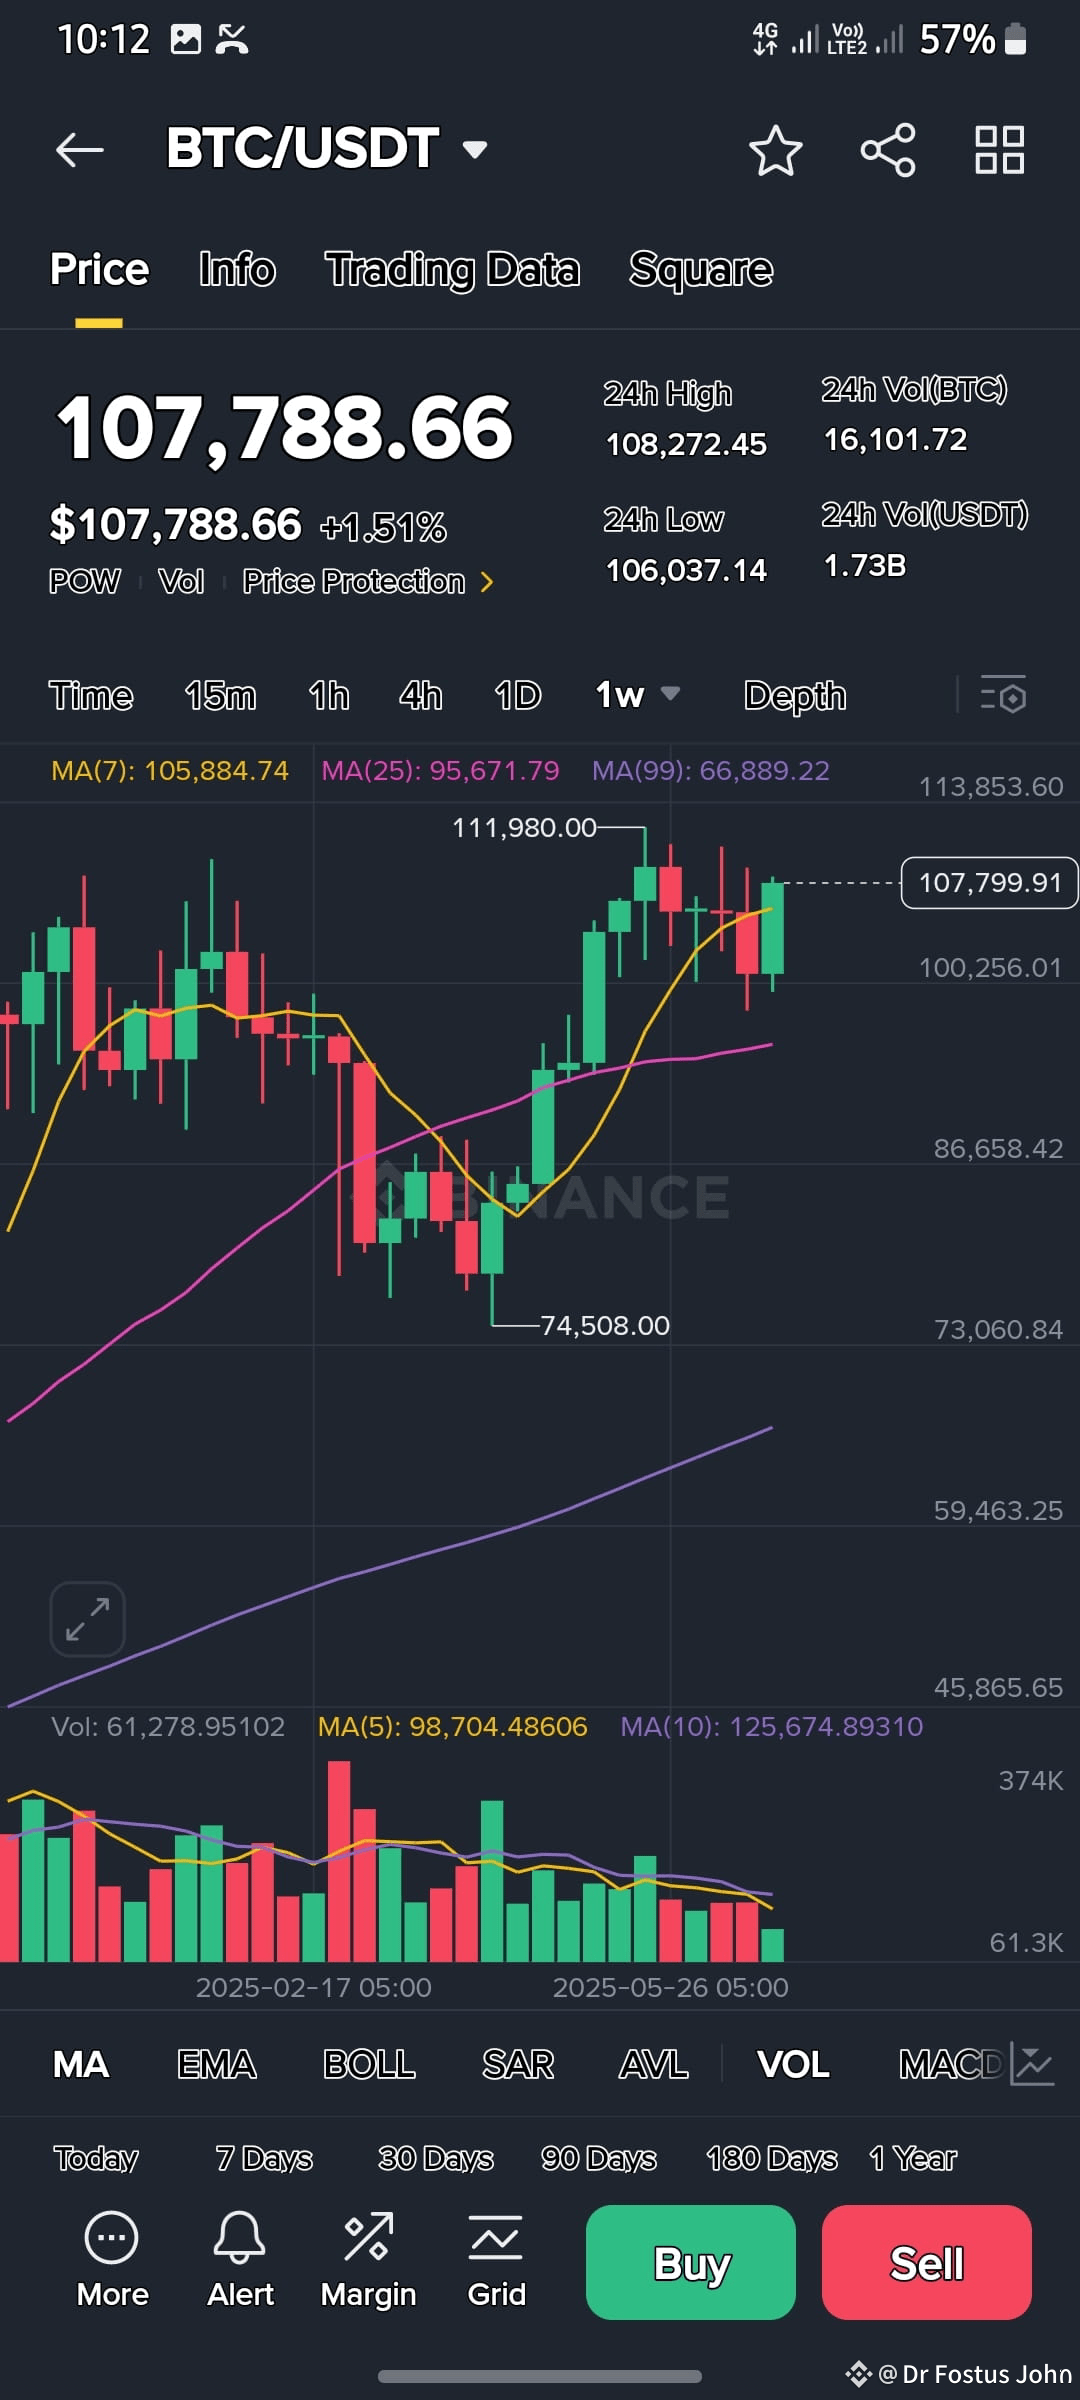Viewport: 1080px width, 2400px height.
Task: Tap the POW tag
Action: (x=85, y=582)
